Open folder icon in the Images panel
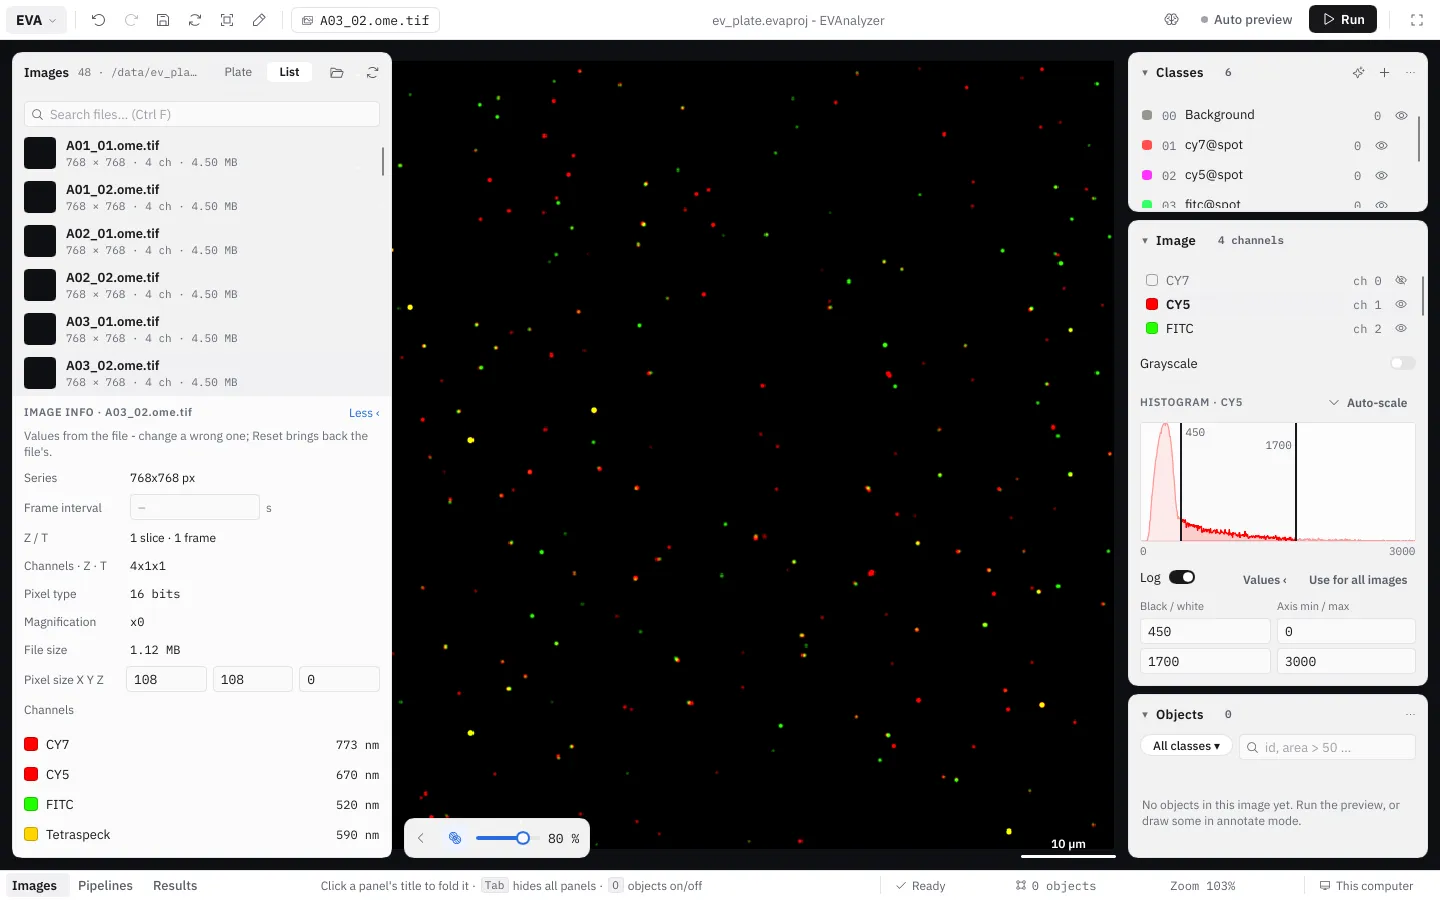Screen dimensions: 1440x900 click(337, 73)
